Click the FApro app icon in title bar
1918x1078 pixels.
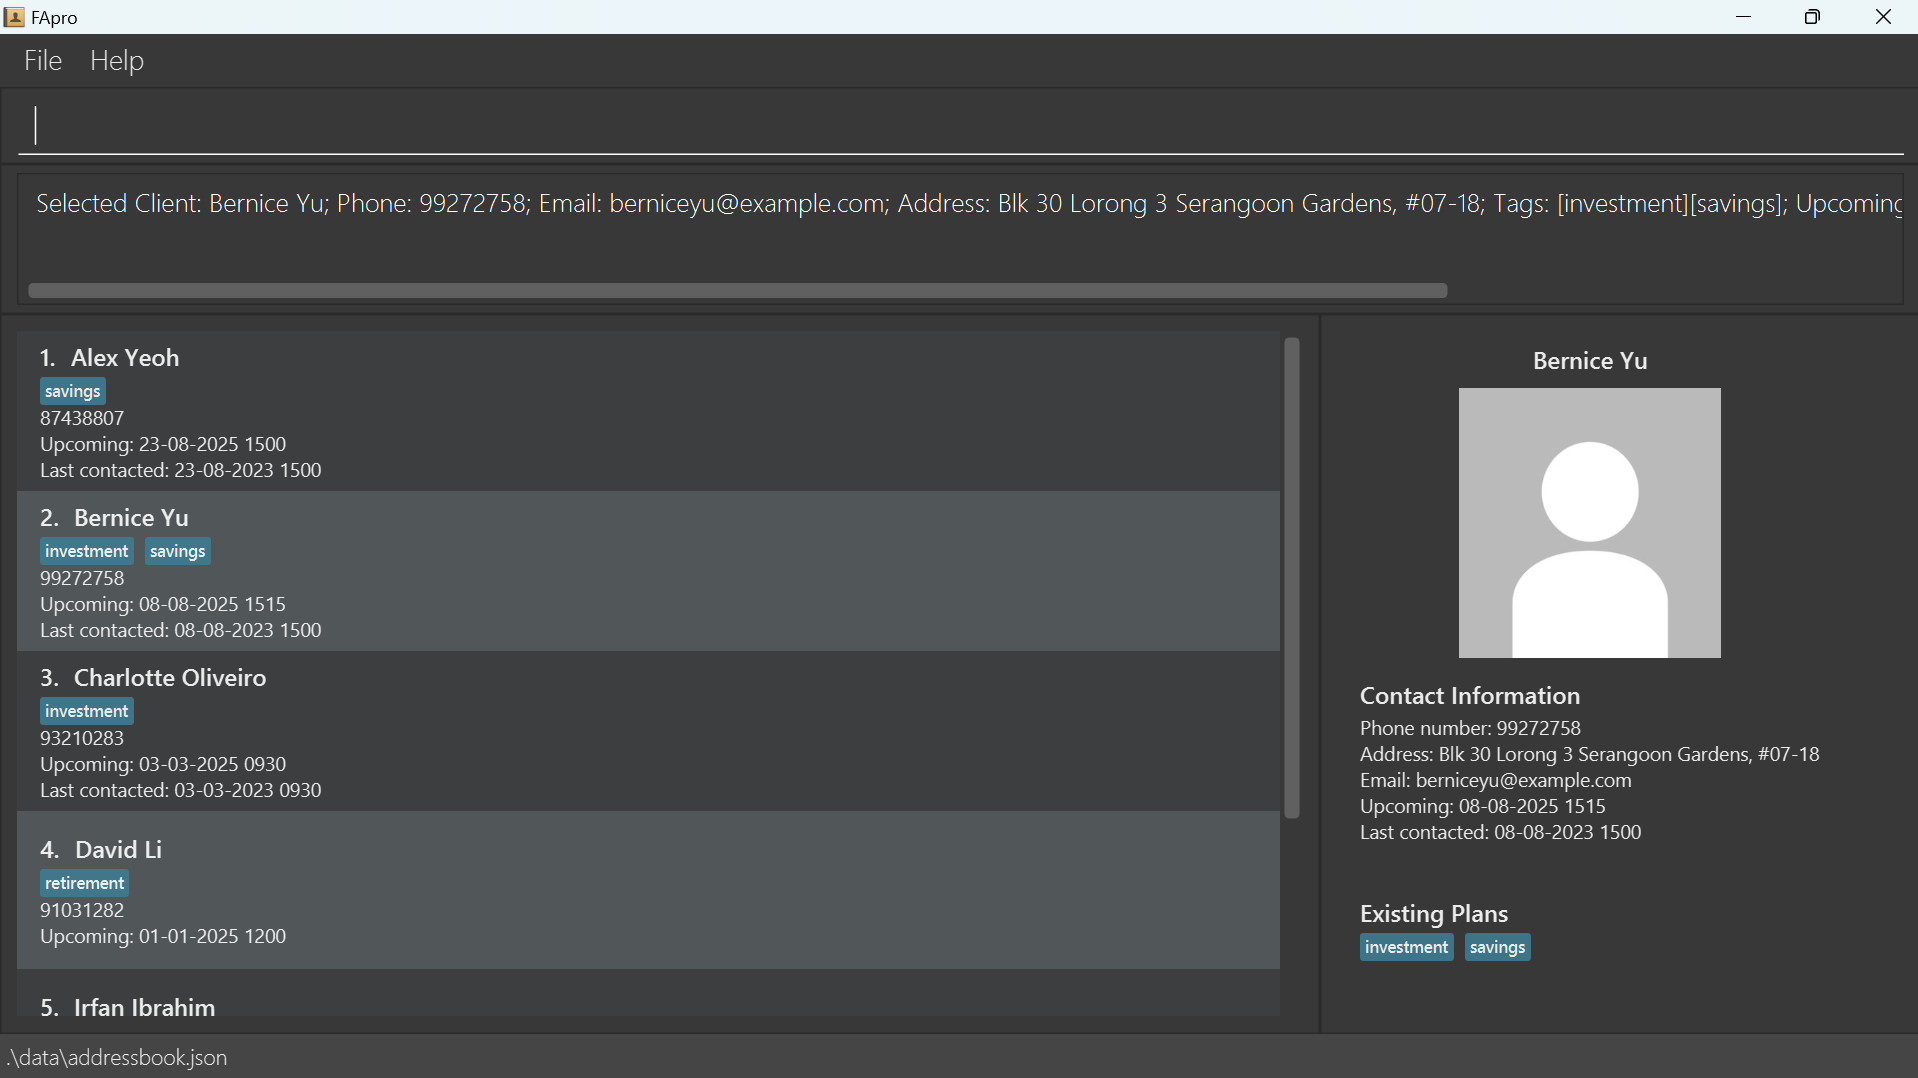[x=14, y=17]
